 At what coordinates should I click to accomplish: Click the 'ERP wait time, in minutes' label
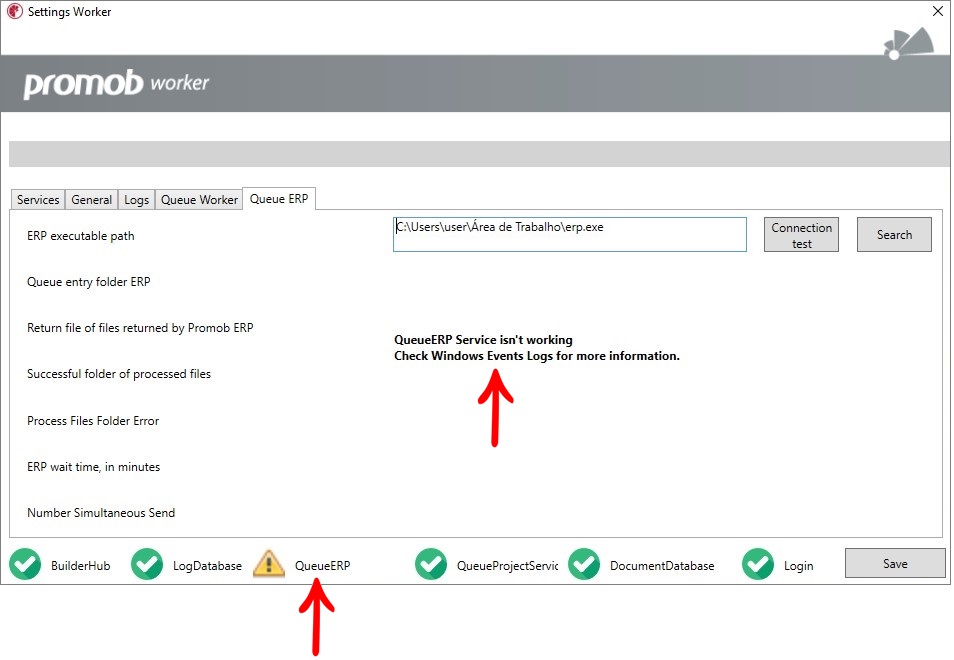pos(94,467)
